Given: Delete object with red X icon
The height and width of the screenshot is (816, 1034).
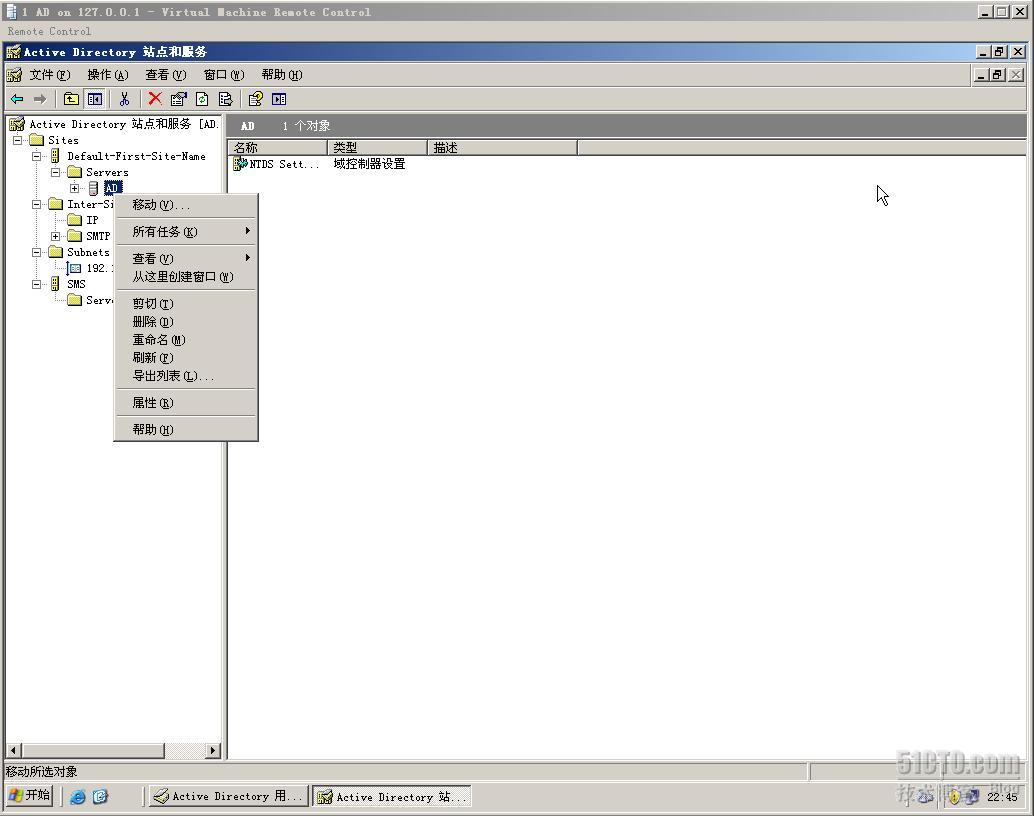Looking at the screenshot, I should coord(155,99).
